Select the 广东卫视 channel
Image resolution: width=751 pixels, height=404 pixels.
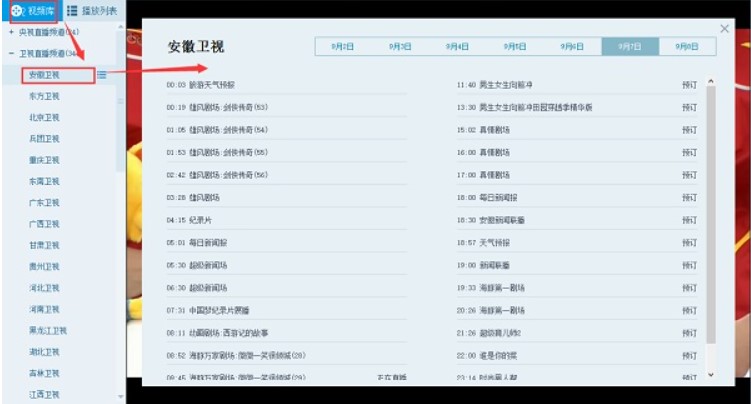tap(44, 203)
